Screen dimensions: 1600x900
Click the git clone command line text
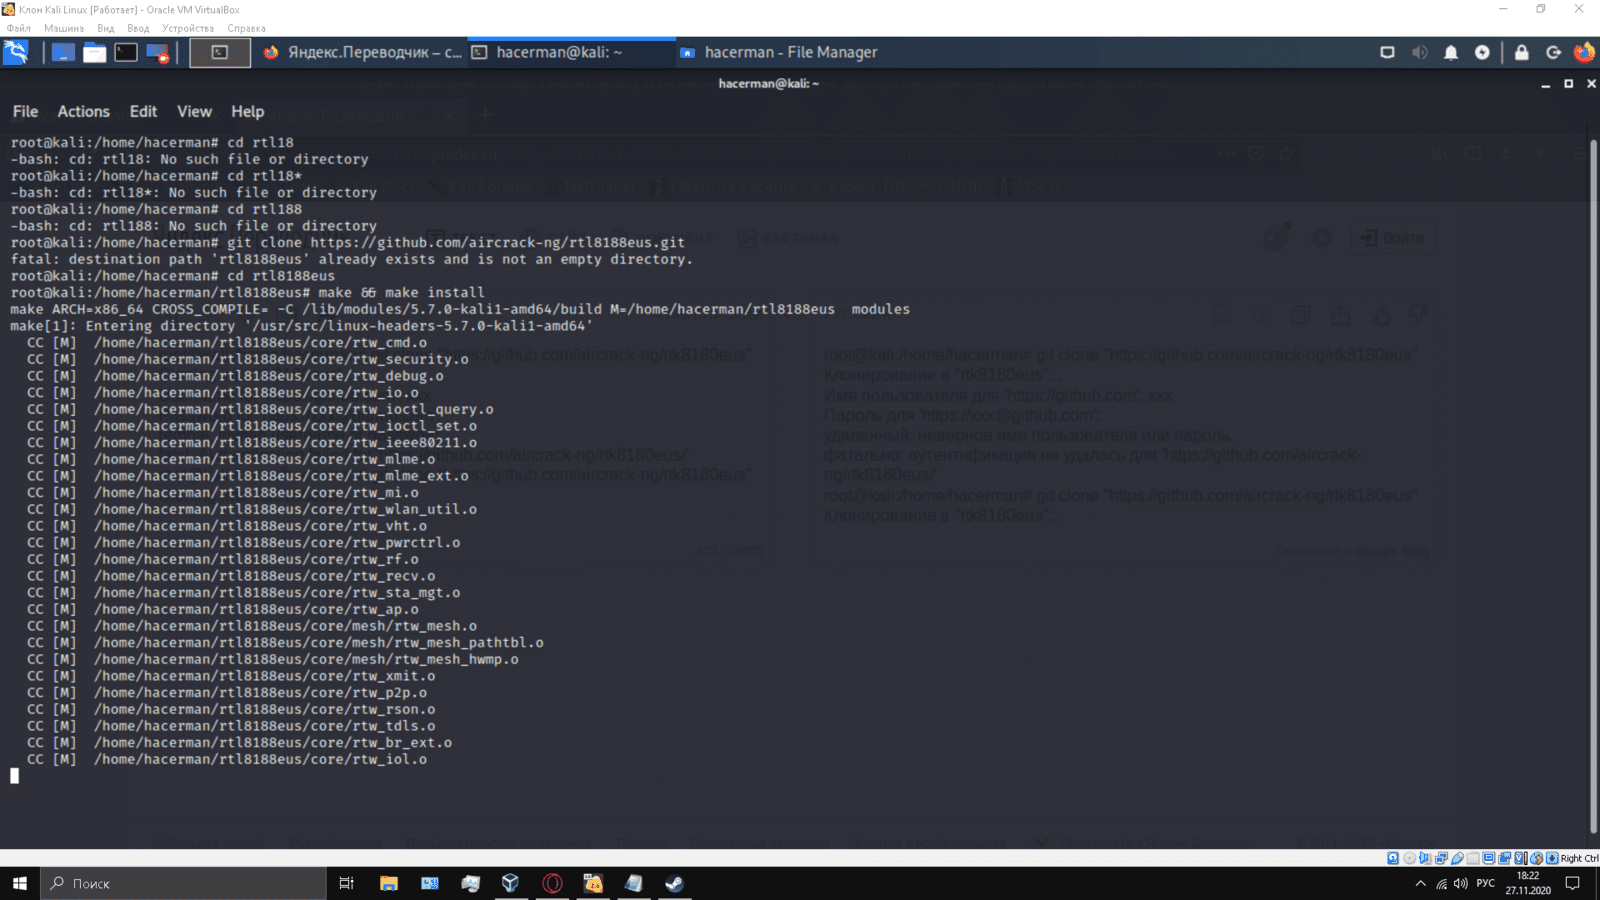point(456,242)
